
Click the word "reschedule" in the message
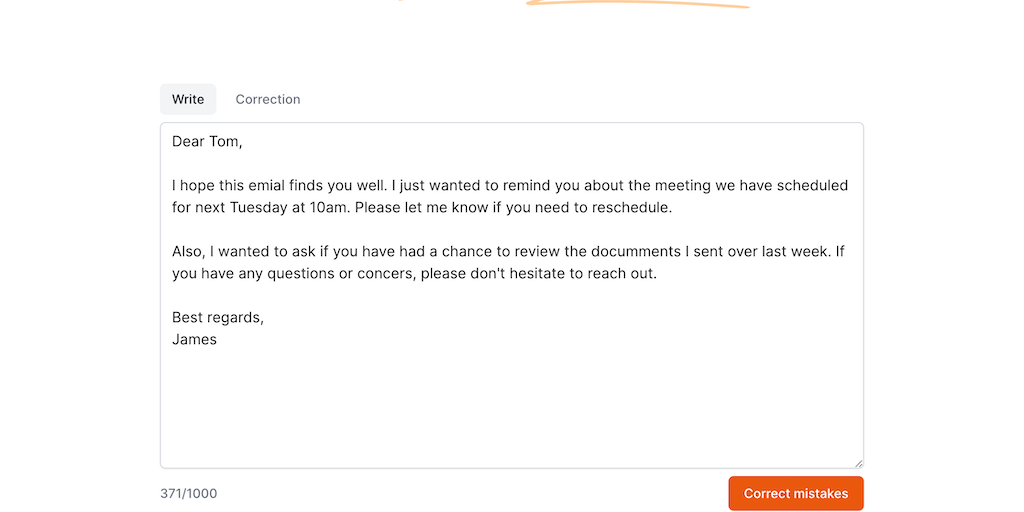click(631, 208)
